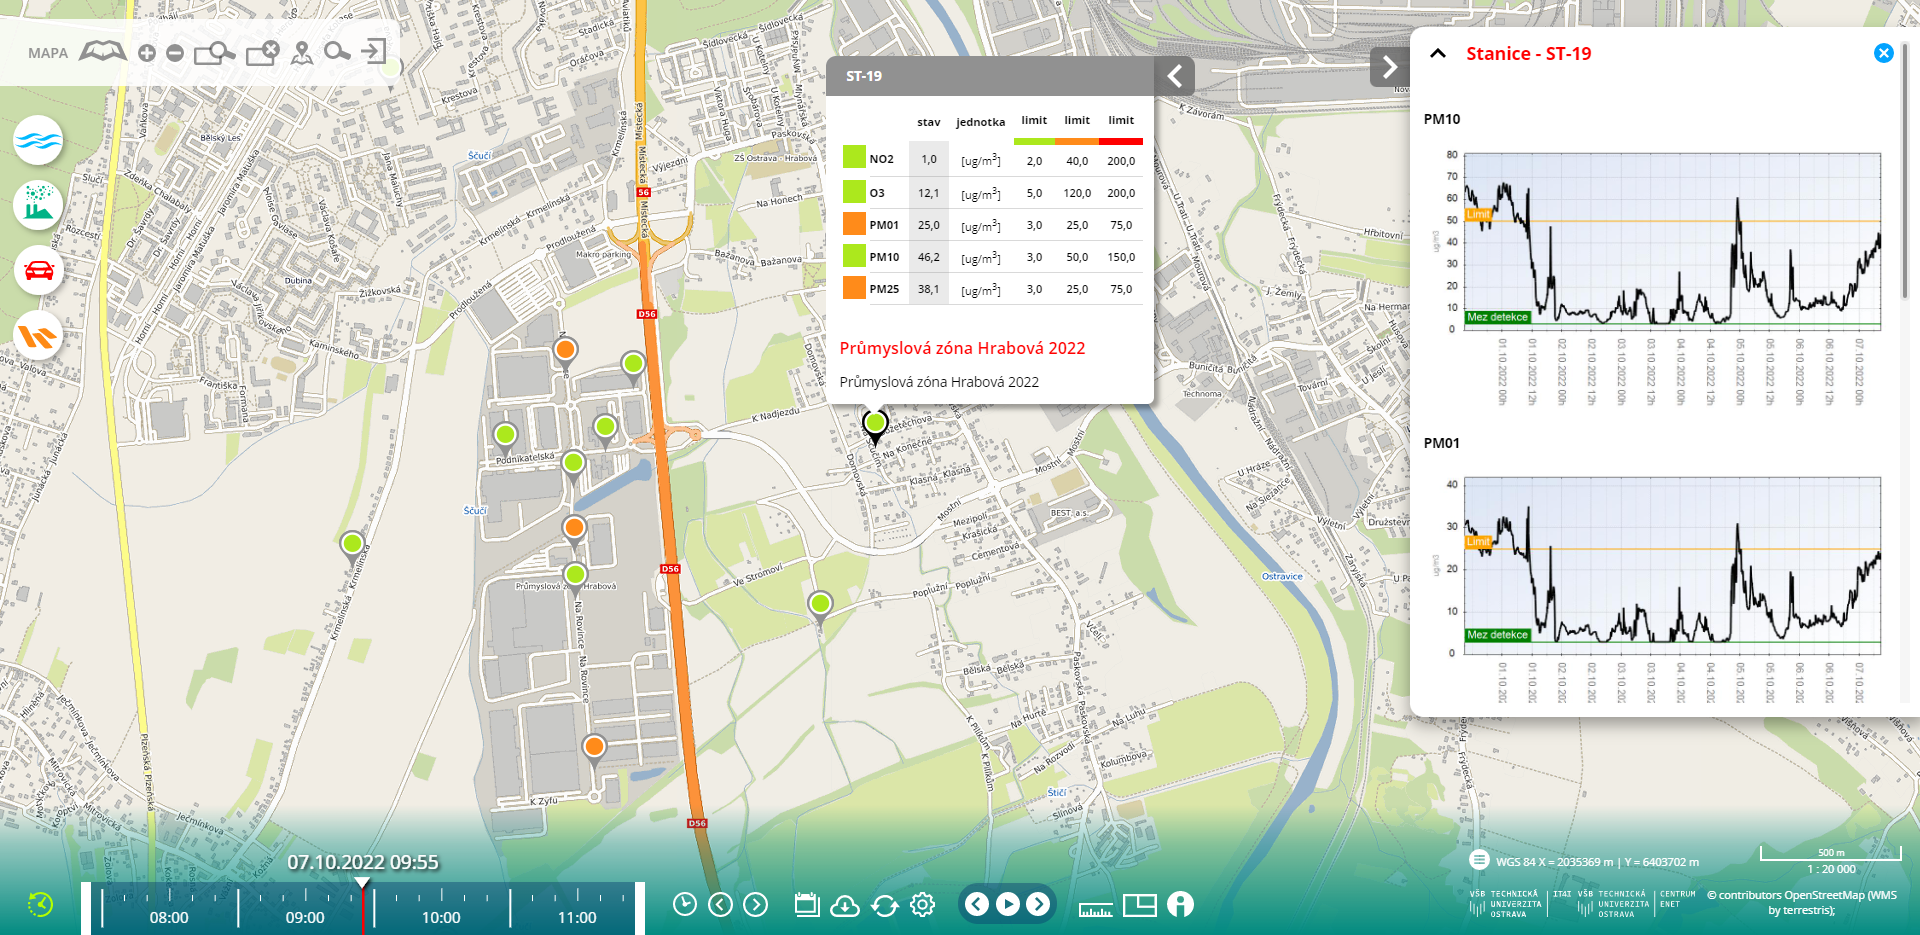Click the stav column header

coord(929,122)
